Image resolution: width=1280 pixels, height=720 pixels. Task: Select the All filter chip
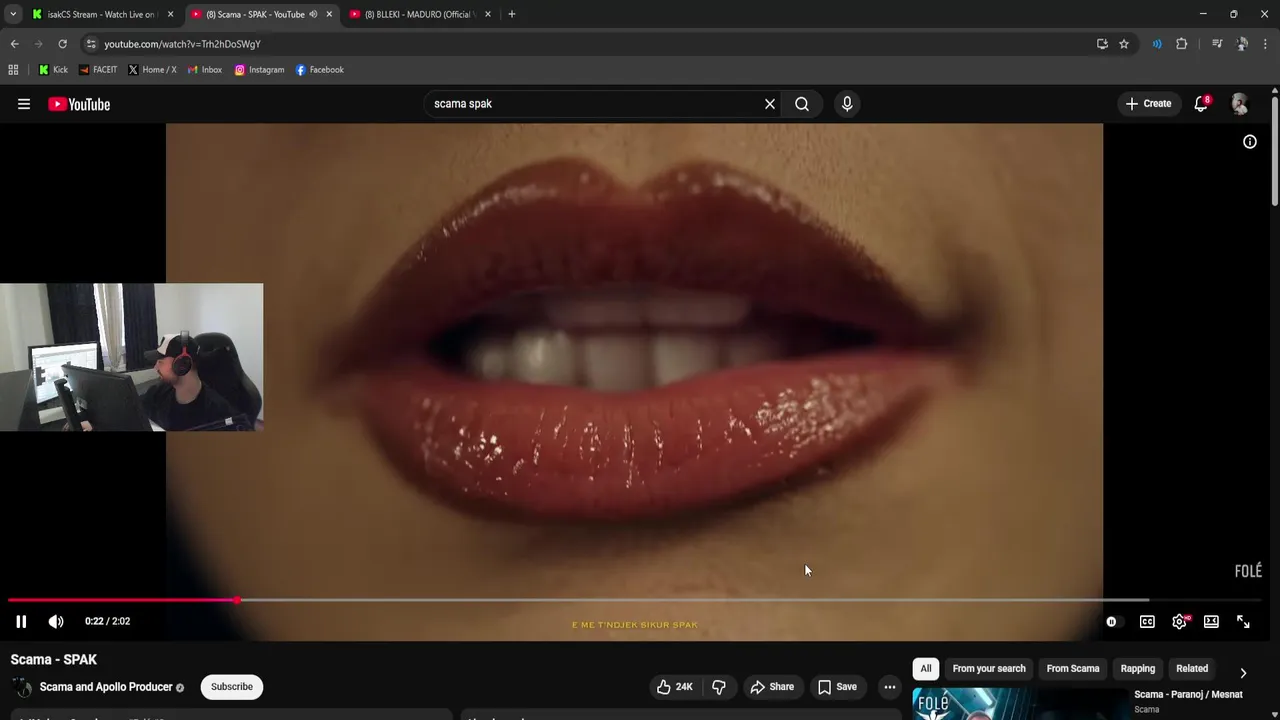926,669
